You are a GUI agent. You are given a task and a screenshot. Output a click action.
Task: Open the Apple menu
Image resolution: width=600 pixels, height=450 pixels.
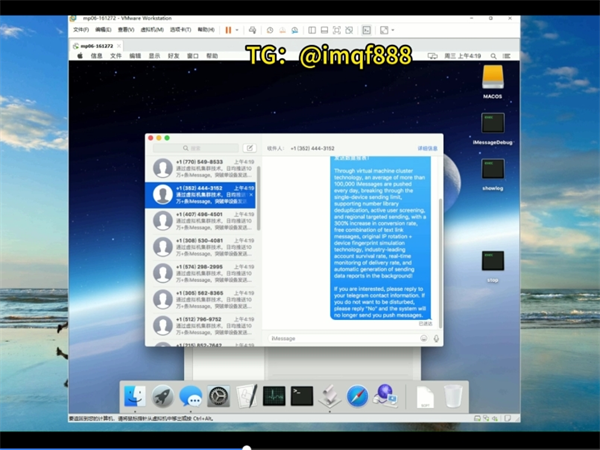click(x=79, y=56)
